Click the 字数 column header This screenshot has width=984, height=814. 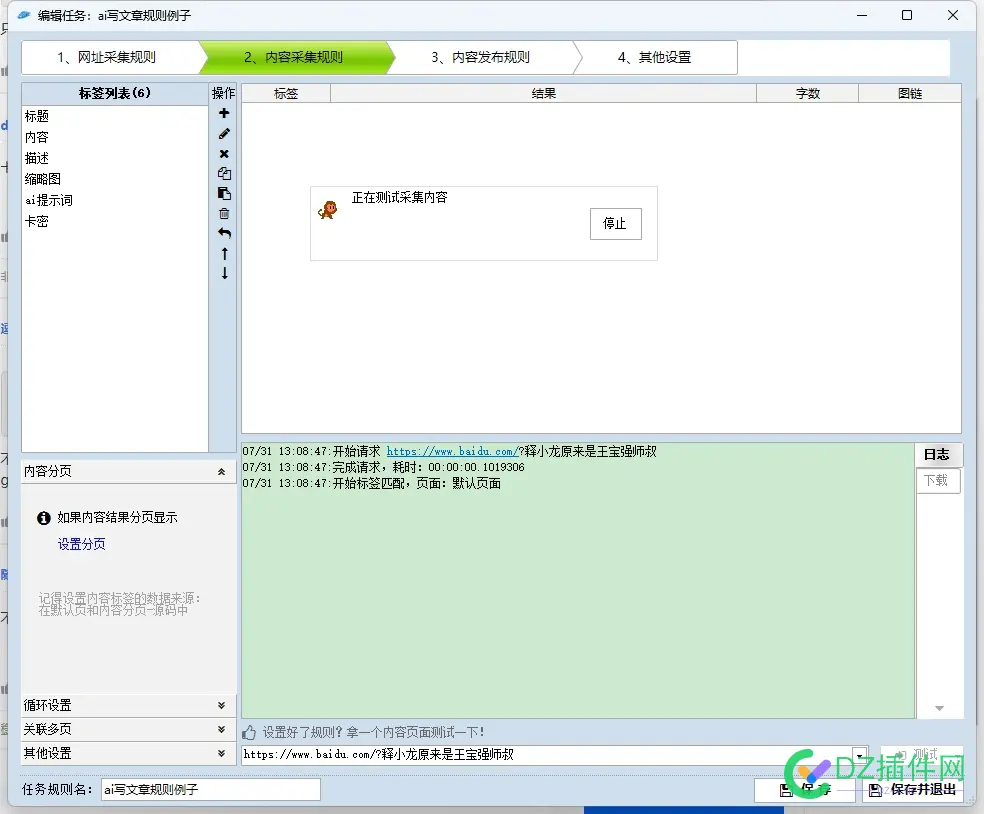pos(808,94)
